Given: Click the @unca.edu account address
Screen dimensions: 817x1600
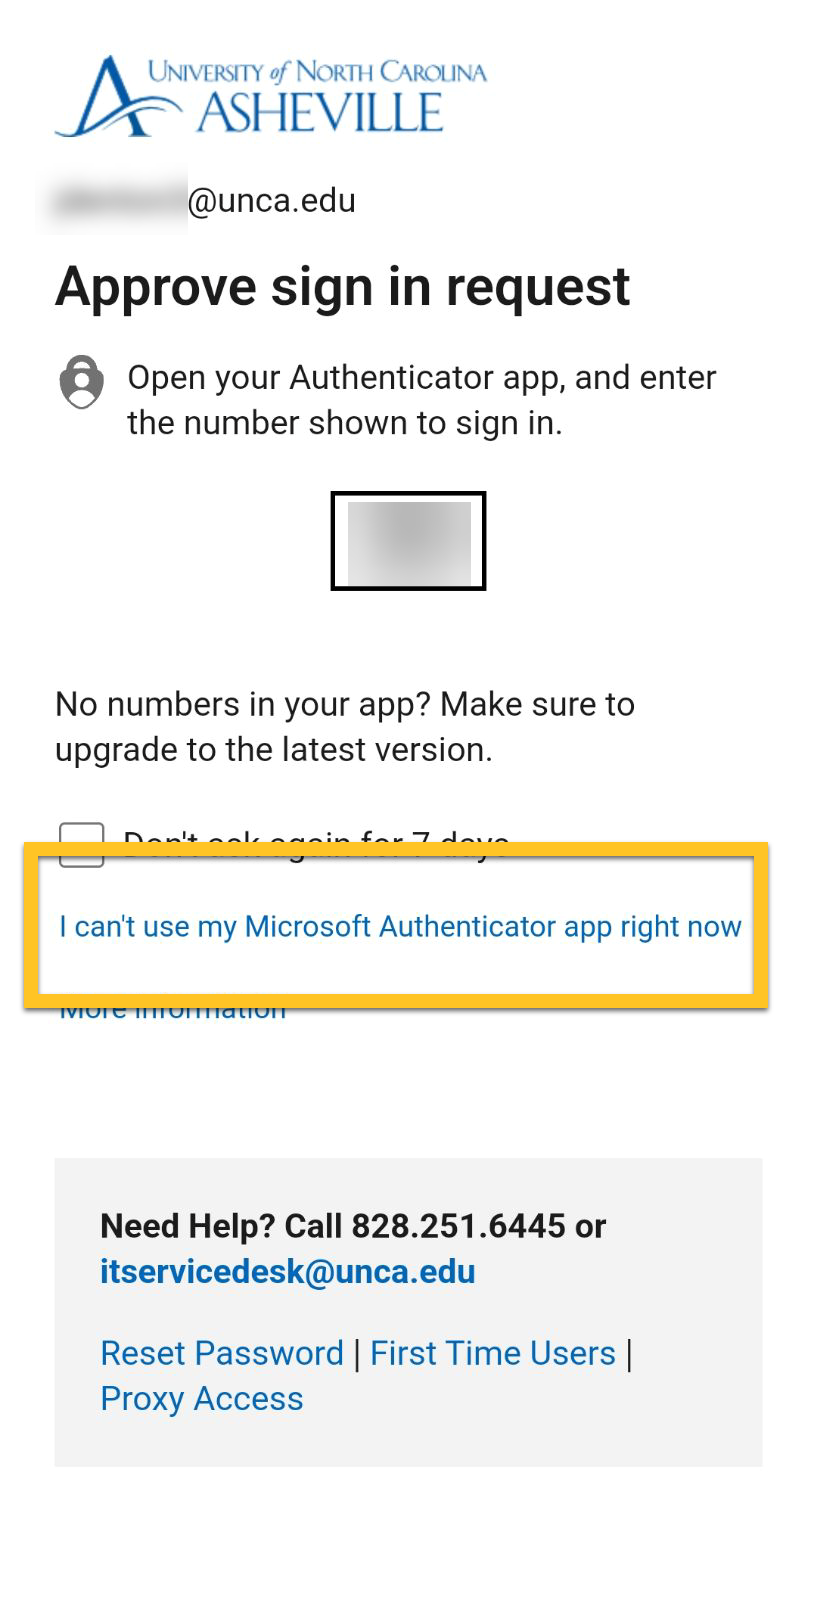Looking at the screenshot, I should point(272,201).
